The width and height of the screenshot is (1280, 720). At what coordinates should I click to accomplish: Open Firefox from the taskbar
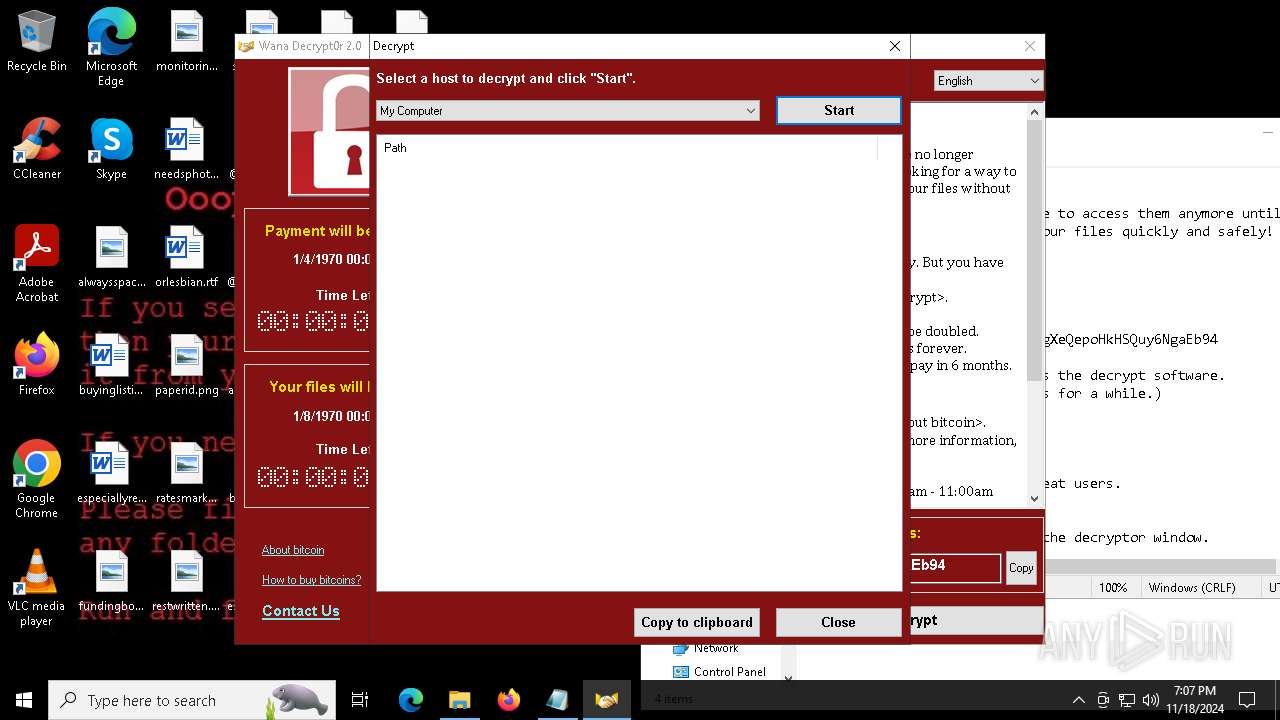pyautogui.click(x=508, y=700)
